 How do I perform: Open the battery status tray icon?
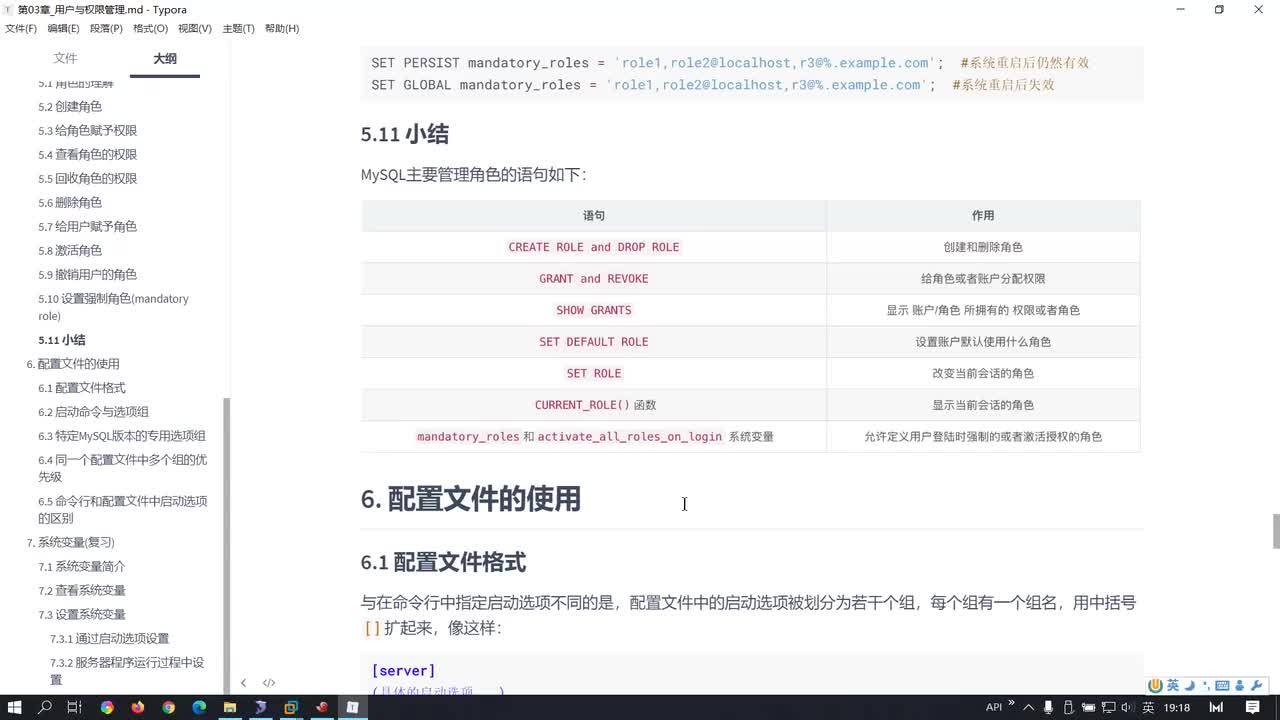pos(1088,707)
